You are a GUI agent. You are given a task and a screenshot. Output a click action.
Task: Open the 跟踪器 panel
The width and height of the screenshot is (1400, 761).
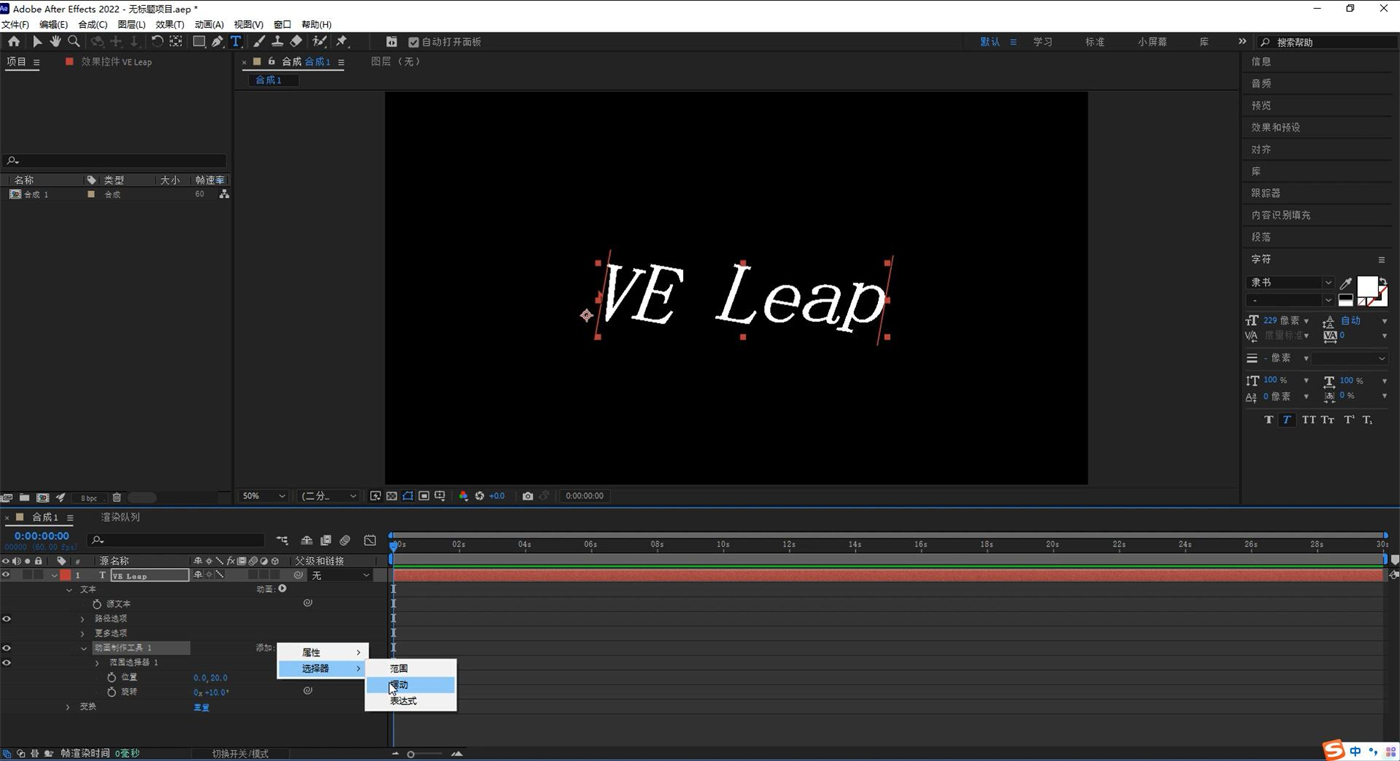pos(1265,193)
